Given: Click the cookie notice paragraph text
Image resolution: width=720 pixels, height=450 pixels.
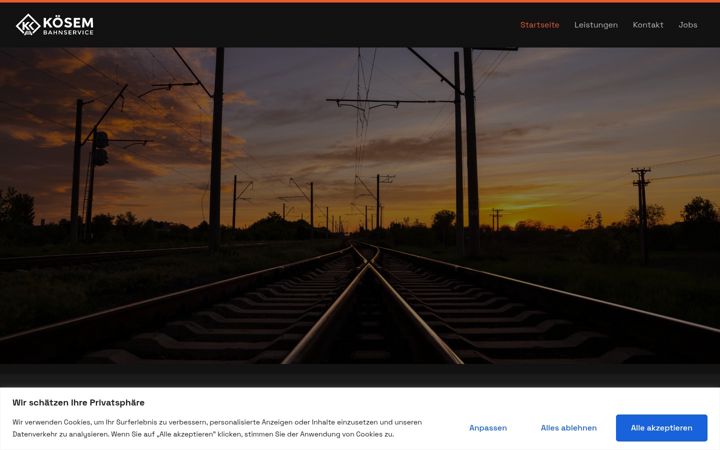Looking at the screenshot, I should (x=217, y=428).
